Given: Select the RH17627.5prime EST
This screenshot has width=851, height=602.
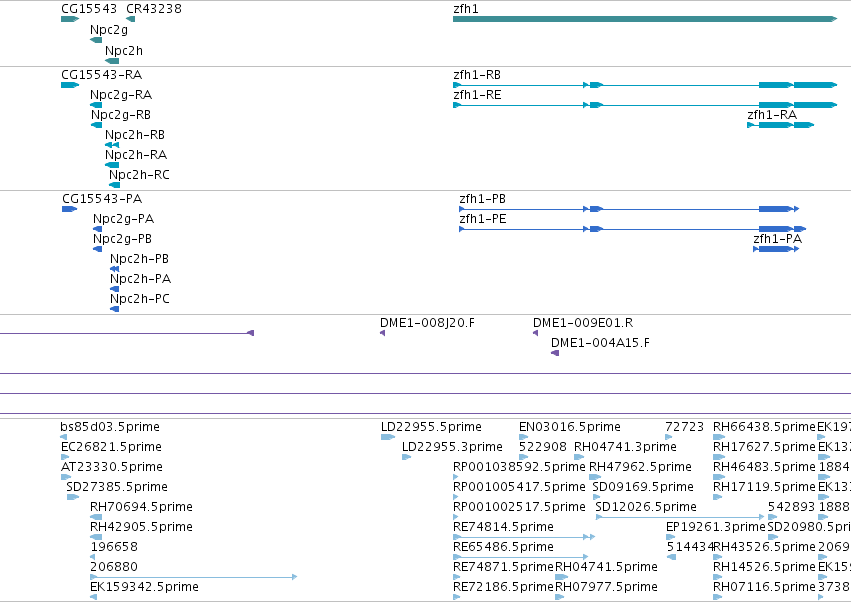Looking at the screenshot, I should pos(719,457).
